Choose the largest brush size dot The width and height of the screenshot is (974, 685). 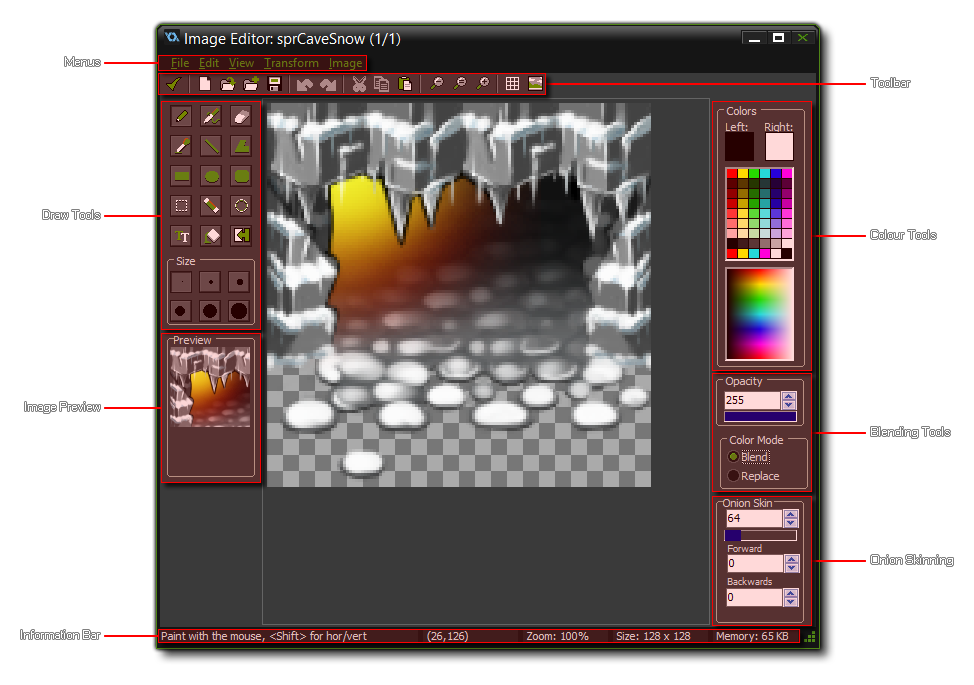(239, 311)
